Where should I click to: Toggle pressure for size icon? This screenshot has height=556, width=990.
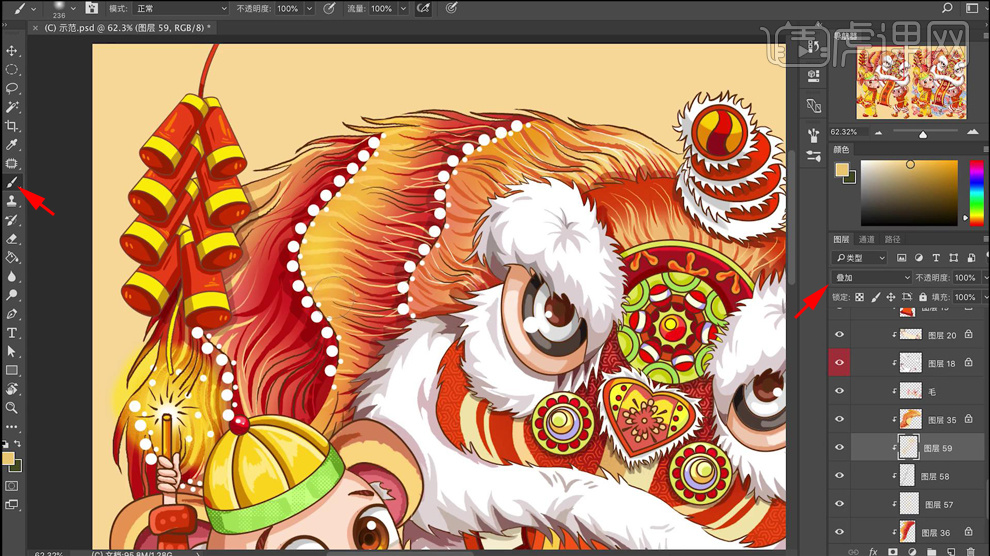451,8
